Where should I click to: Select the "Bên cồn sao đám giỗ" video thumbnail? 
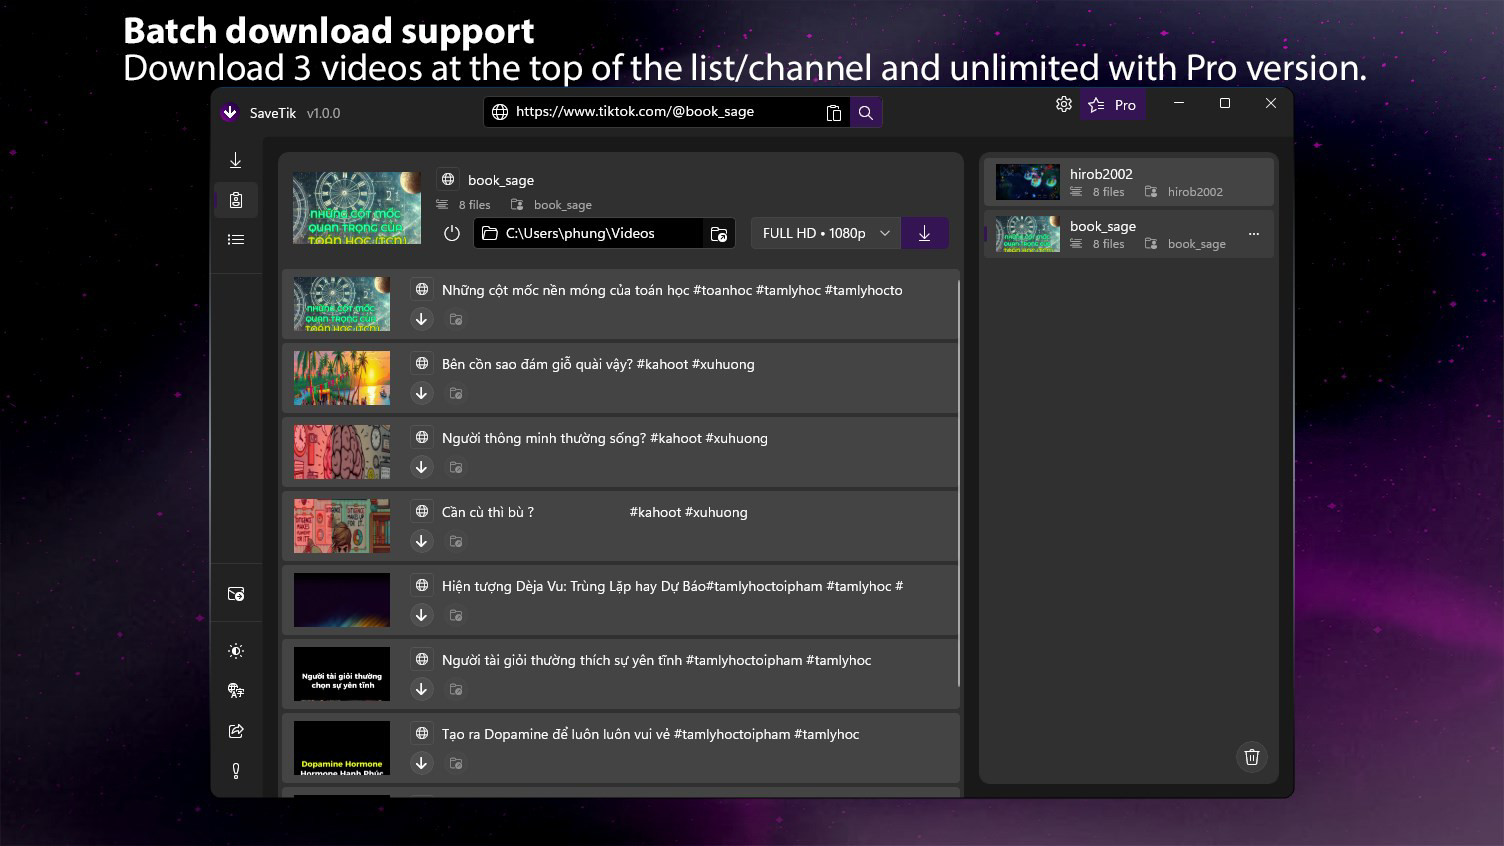[x=342, y=378]
